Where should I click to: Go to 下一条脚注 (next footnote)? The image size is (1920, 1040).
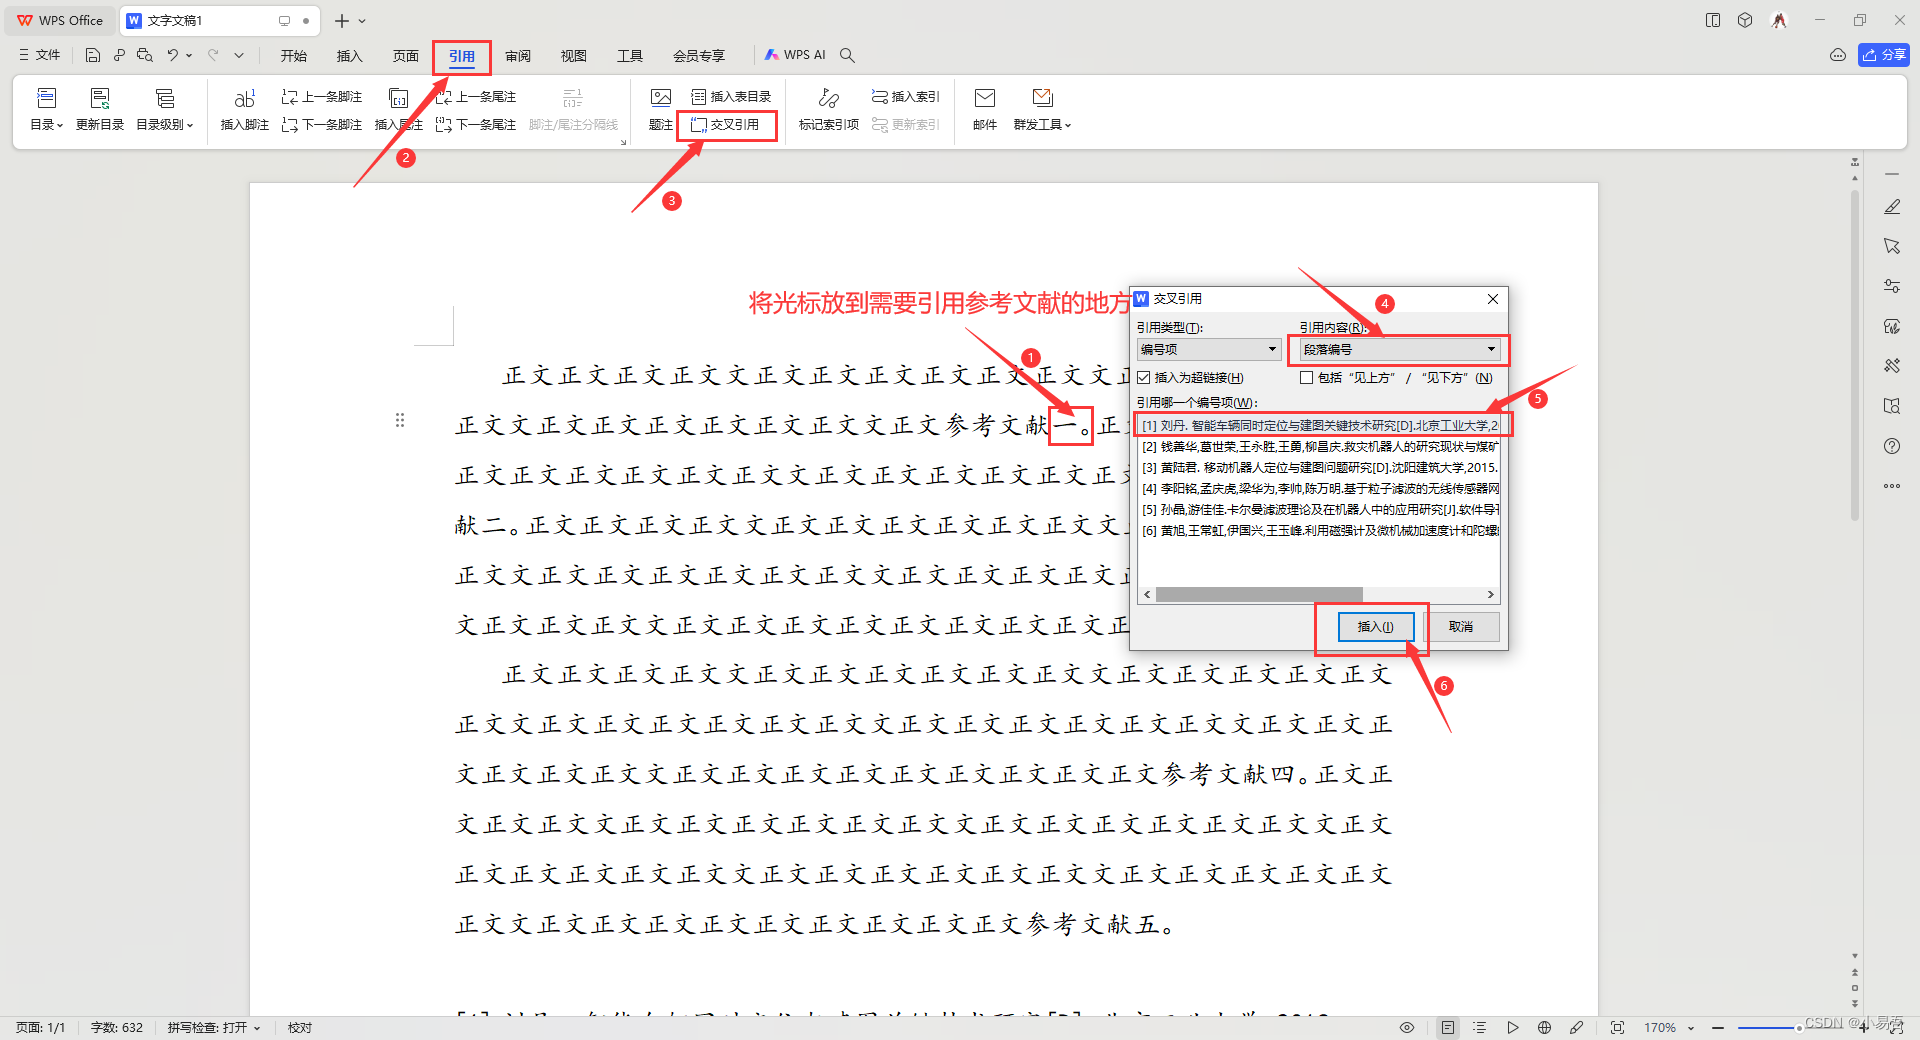click(322, 125)
